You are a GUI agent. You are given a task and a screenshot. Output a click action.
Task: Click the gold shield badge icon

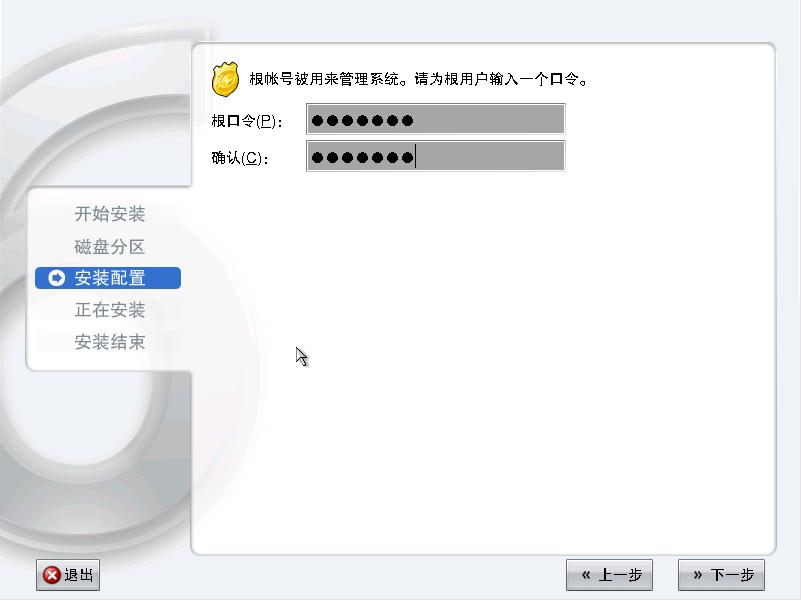(x=225, y=79)
